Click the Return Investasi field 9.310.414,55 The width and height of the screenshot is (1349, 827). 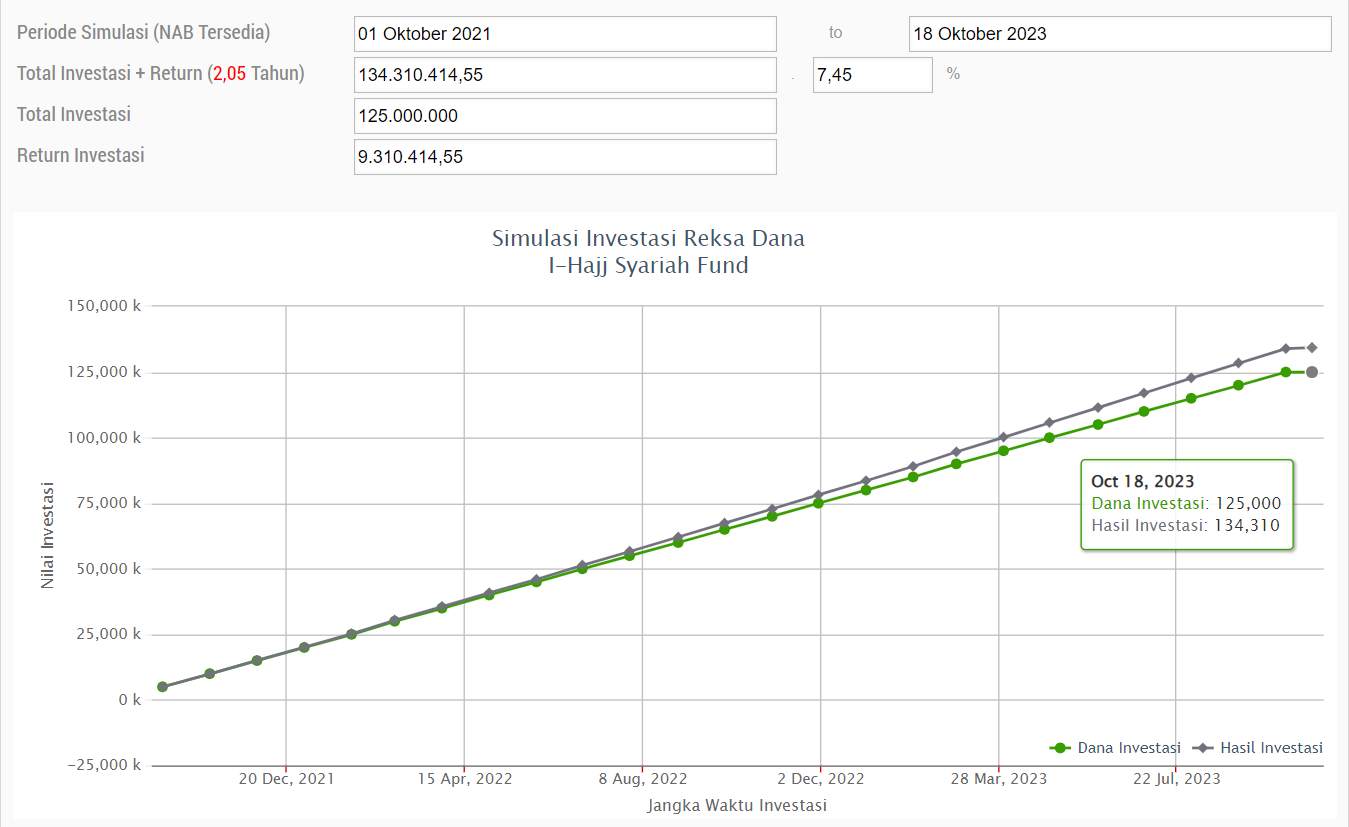[x=565, y=157]
